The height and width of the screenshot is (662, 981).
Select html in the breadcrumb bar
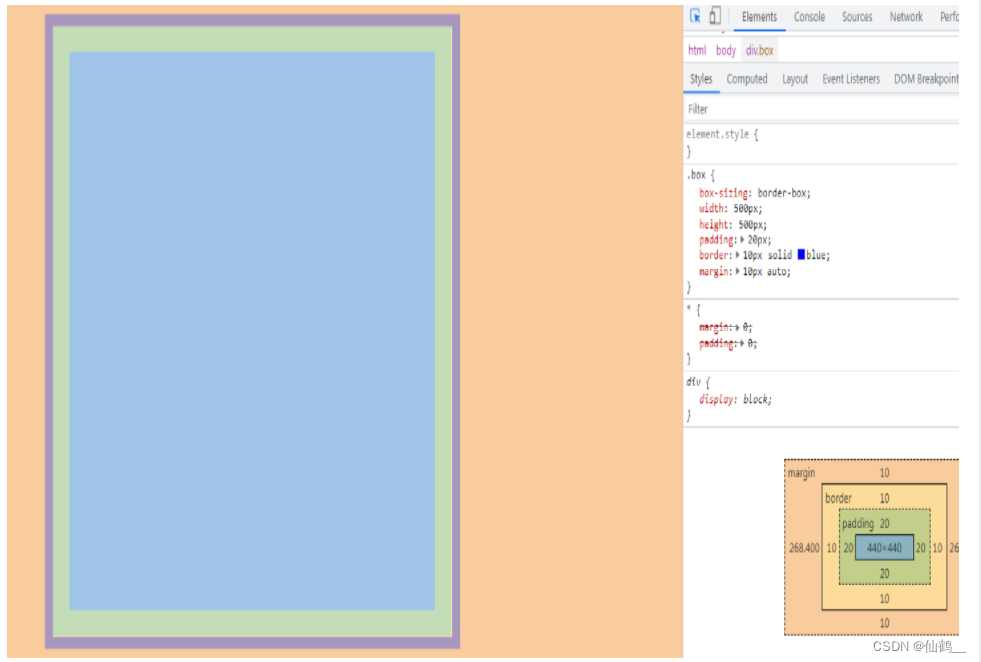pos(697,50)
